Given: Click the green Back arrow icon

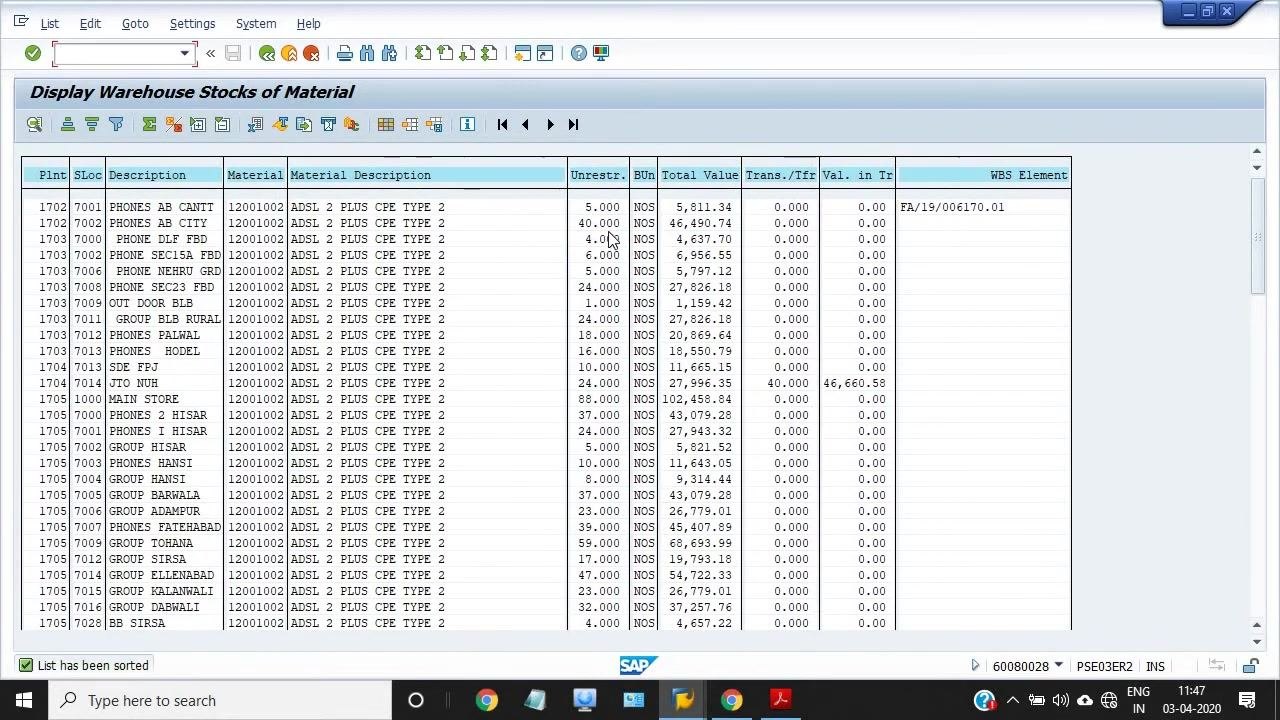Looking at the screenshot, I should pos(267,53).
